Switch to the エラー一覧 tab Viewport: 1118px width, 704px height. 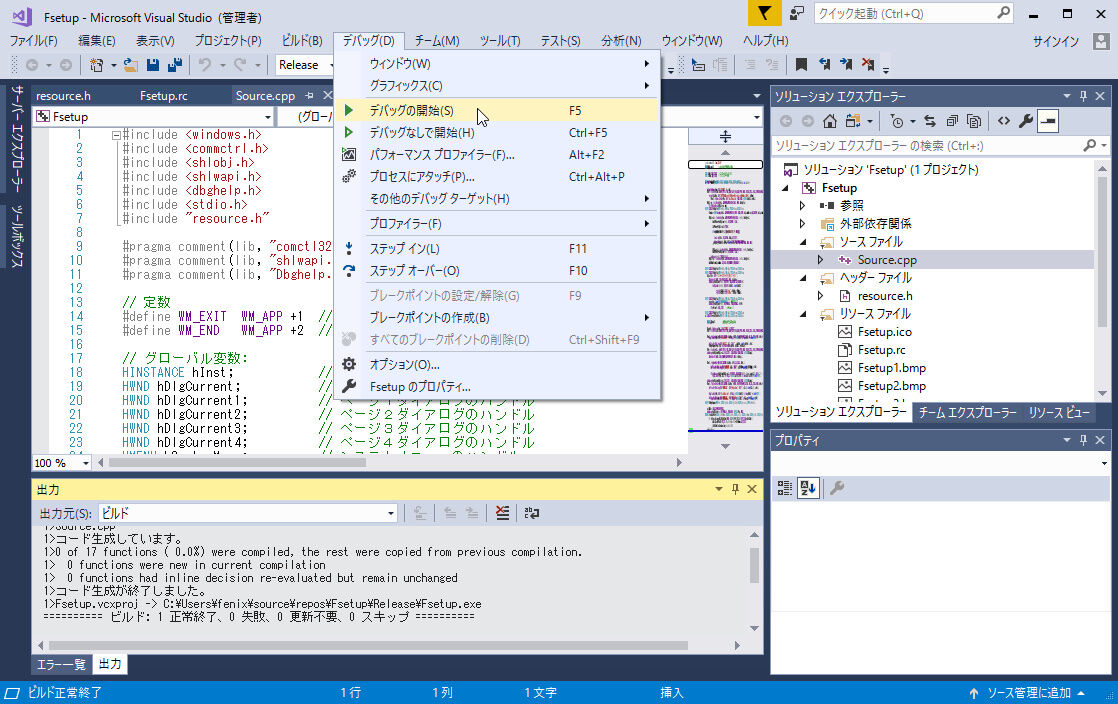coord(61,664)
